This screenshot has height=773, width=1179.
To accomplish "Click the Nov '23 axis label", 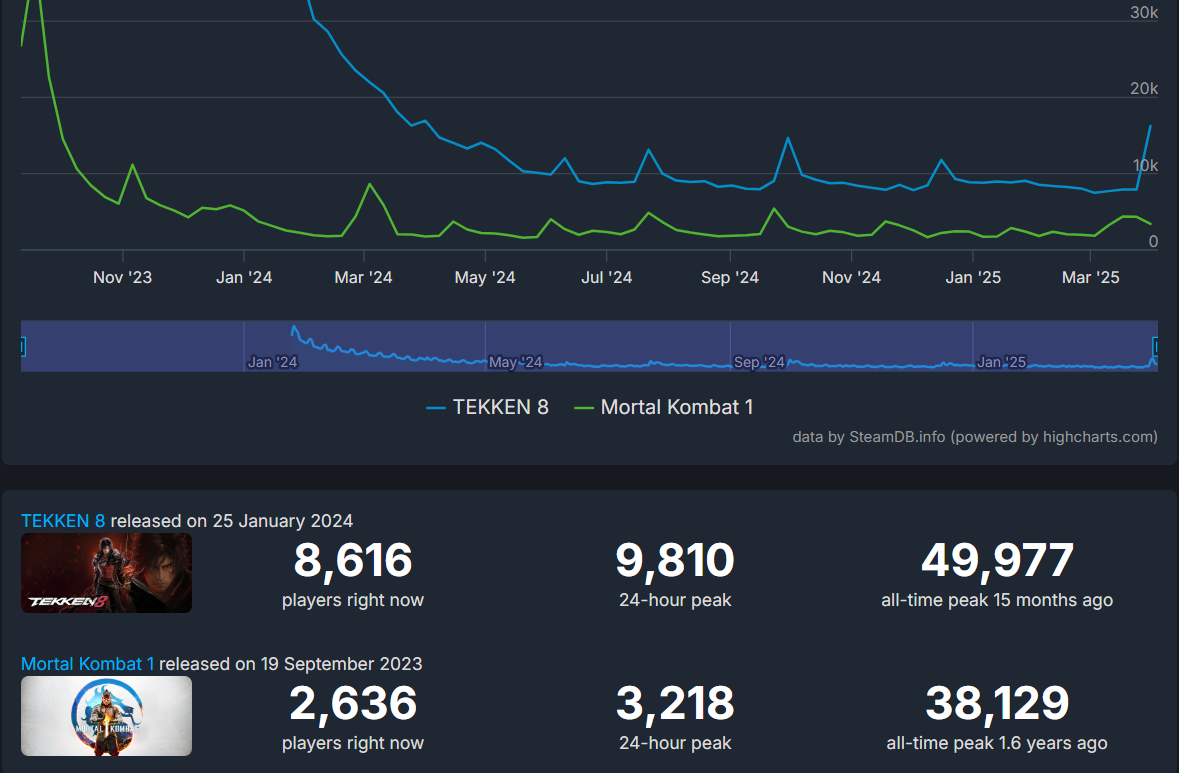I will [123, 277].
